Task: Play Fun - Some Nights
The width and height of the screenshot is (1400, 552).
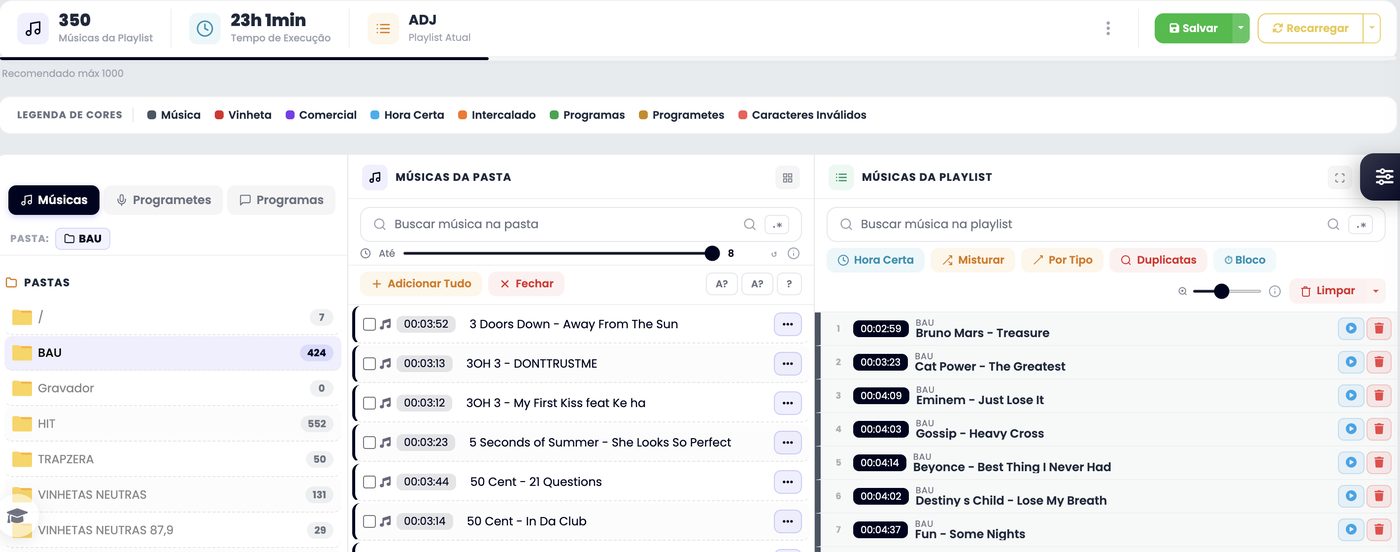Action: 1350,529
